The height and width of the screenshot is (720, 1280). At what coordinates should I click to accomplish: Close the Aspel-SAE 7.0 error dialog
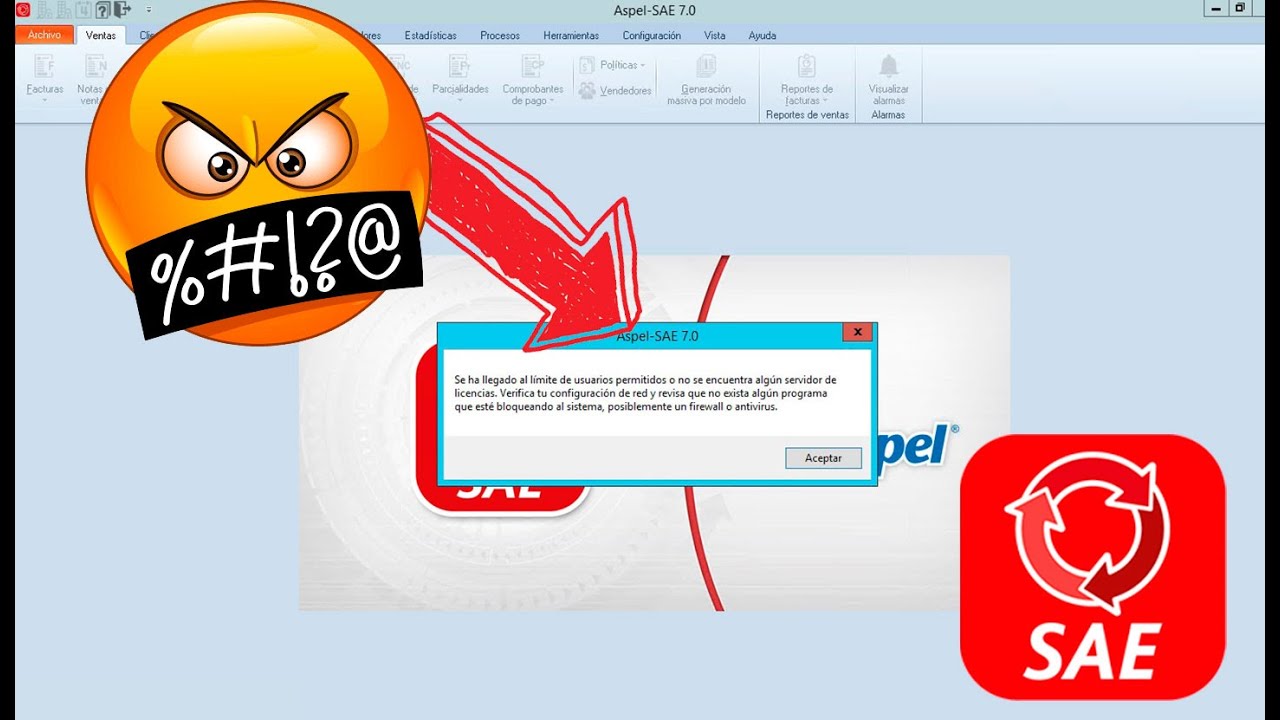pos(857,332)
